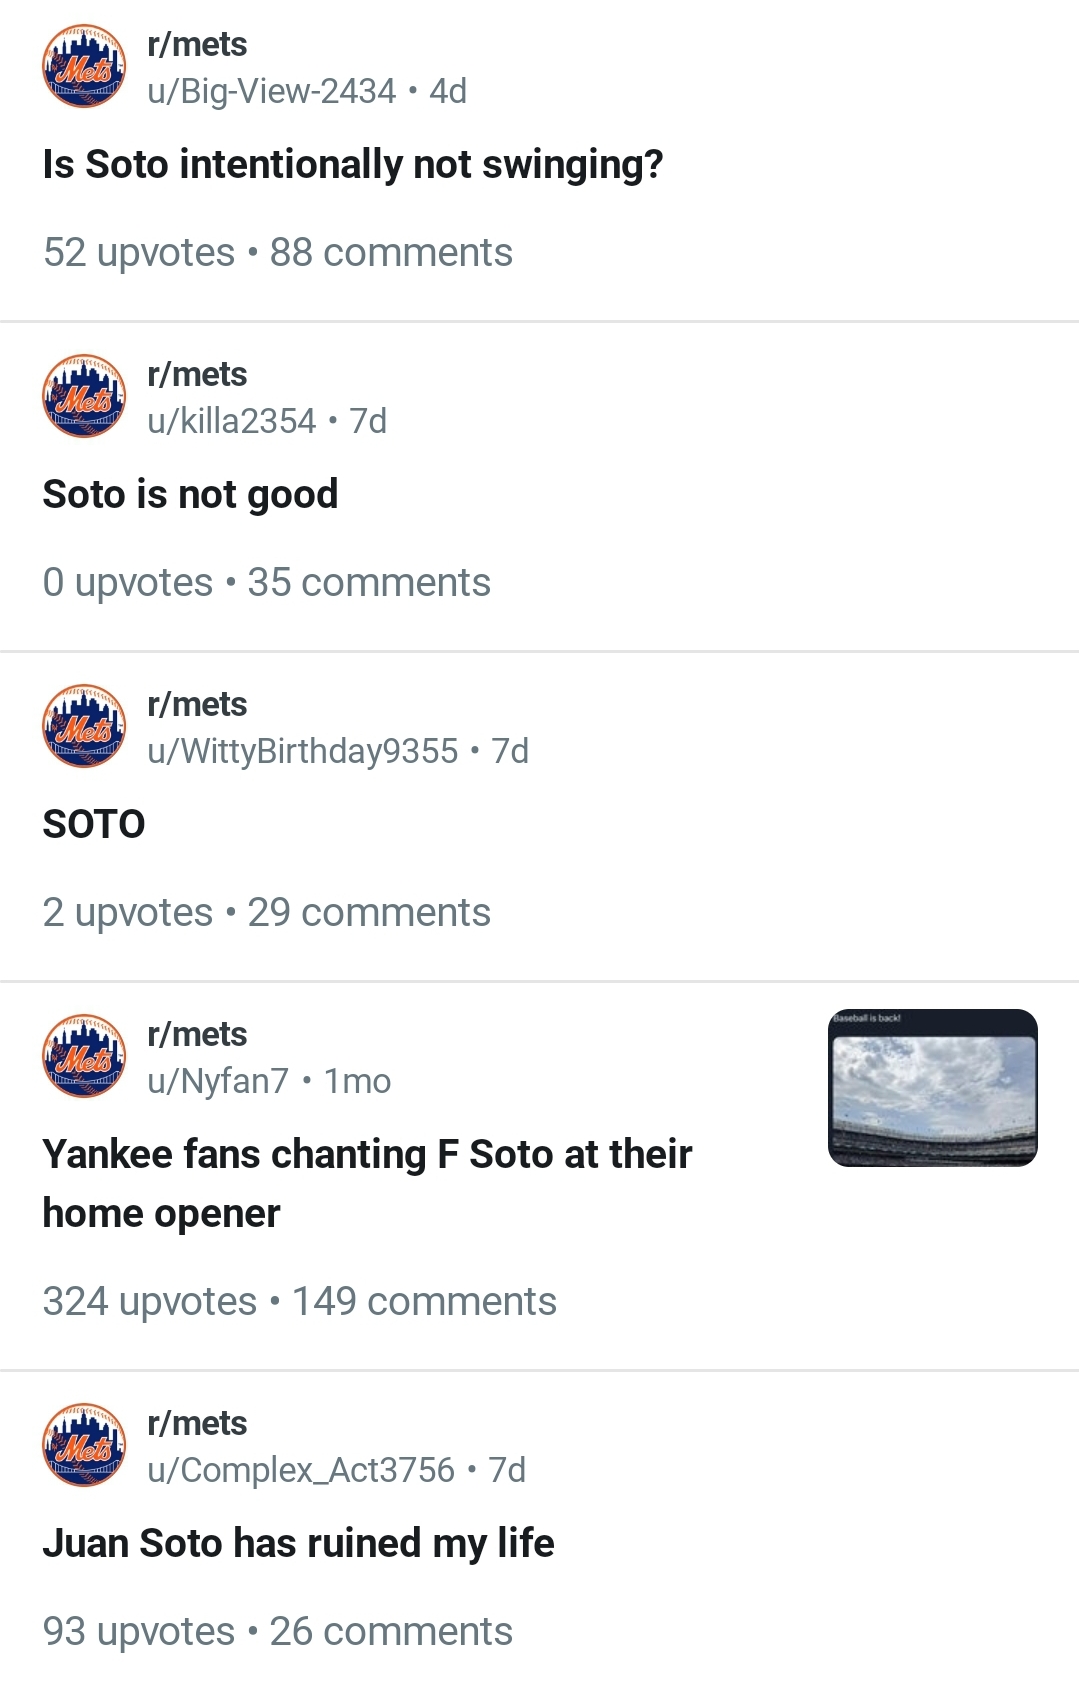
Task: Open the 149 comments on Yankee fans post
Action: click(424, 1302)
